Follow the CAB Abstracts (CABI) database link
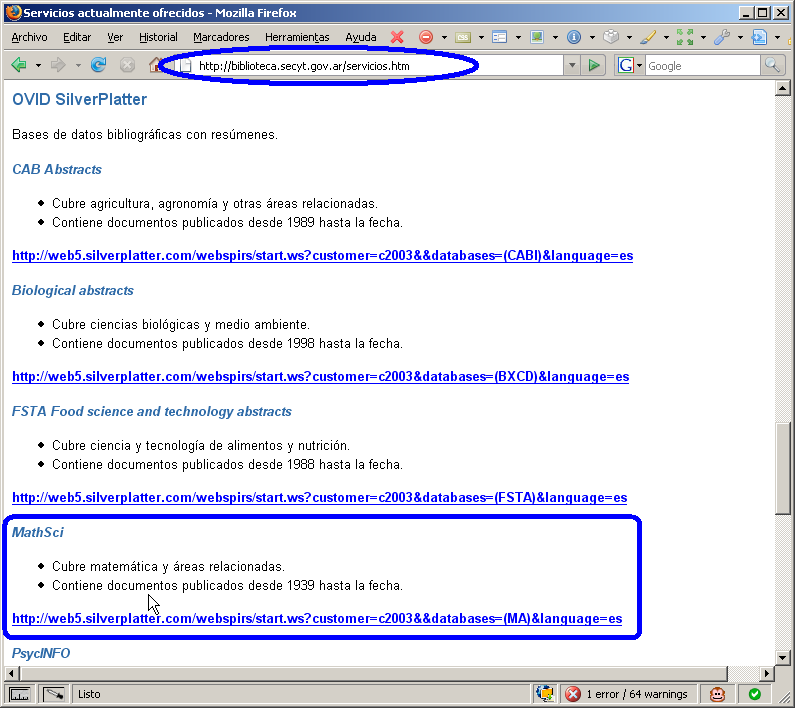 322,256
